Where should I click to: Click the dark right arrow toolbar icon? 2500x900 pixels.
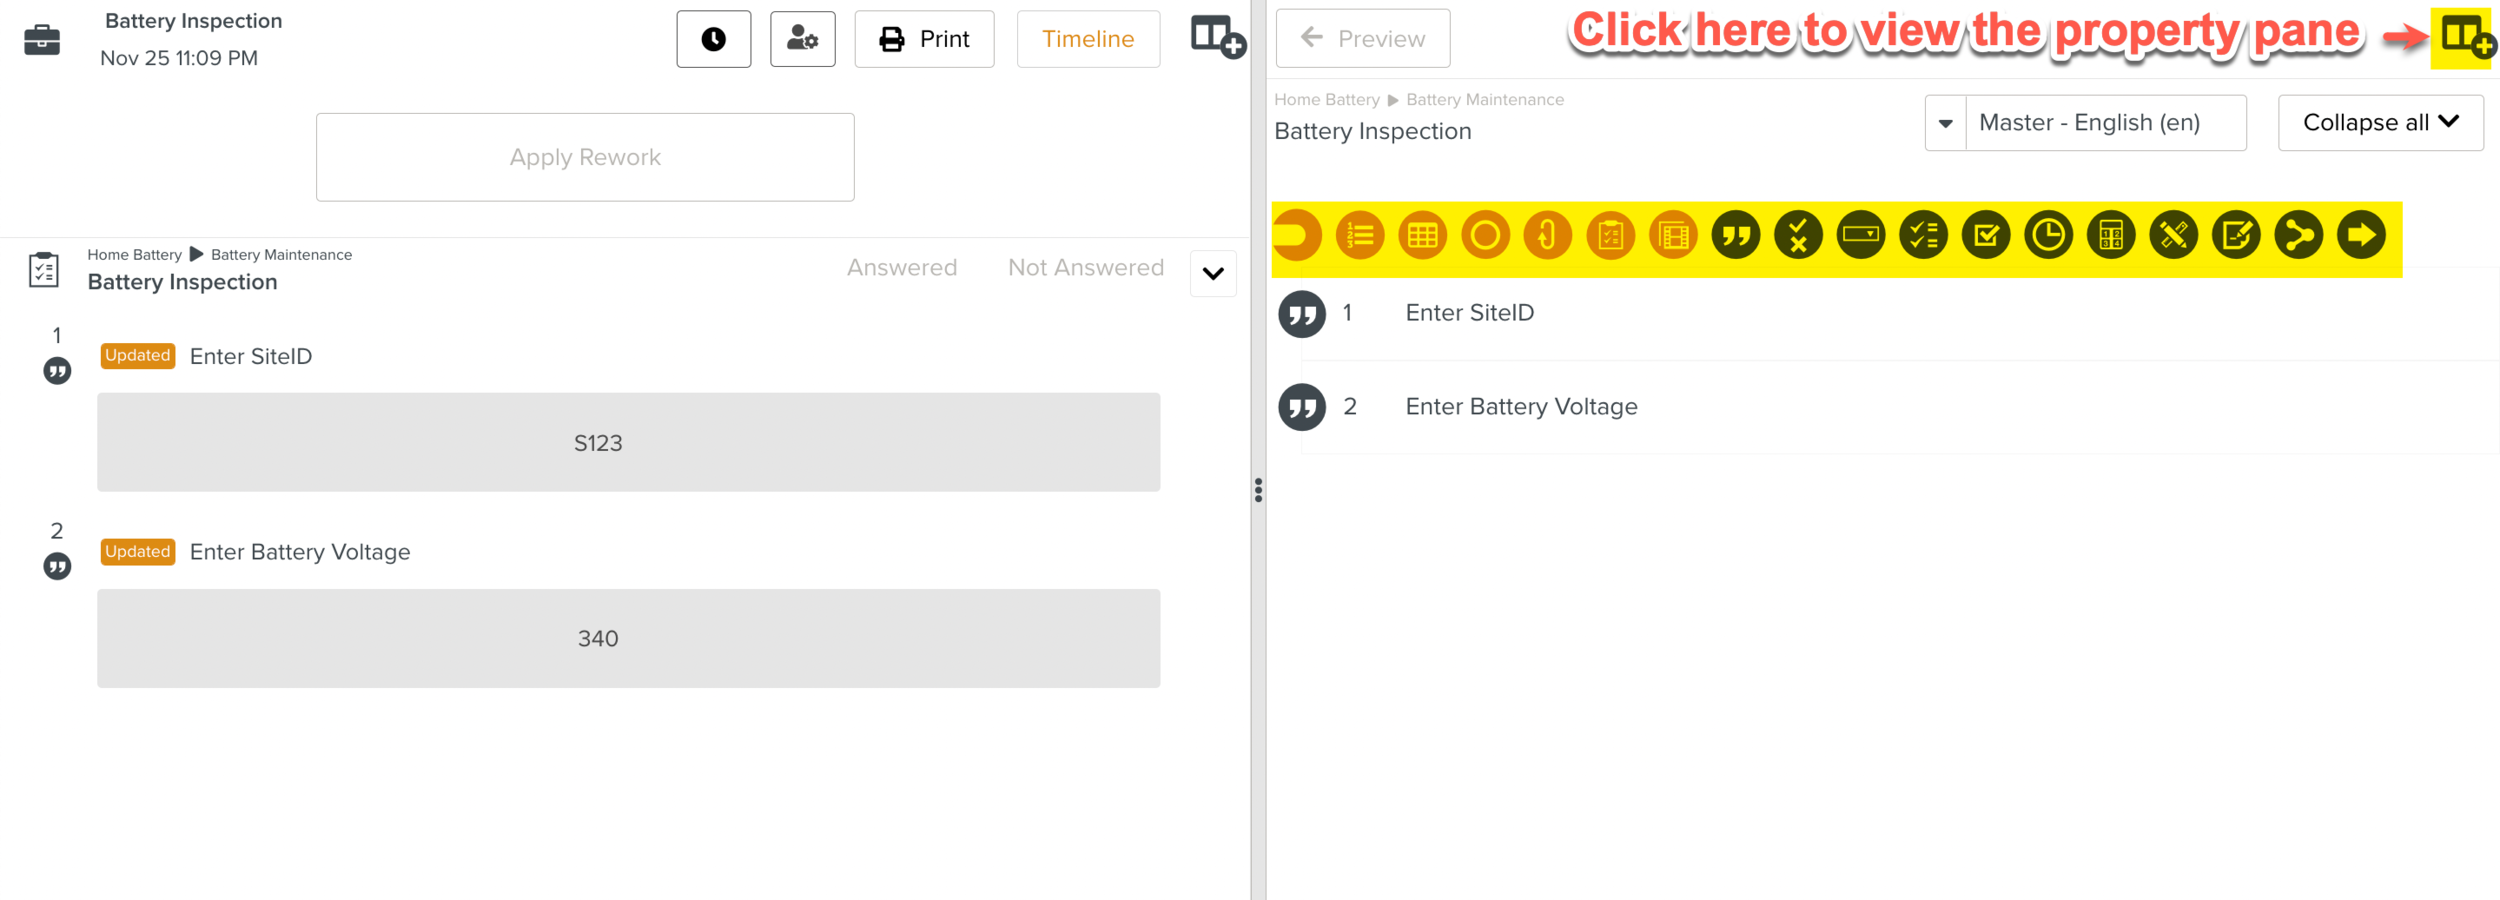[x=2361, y=236]
